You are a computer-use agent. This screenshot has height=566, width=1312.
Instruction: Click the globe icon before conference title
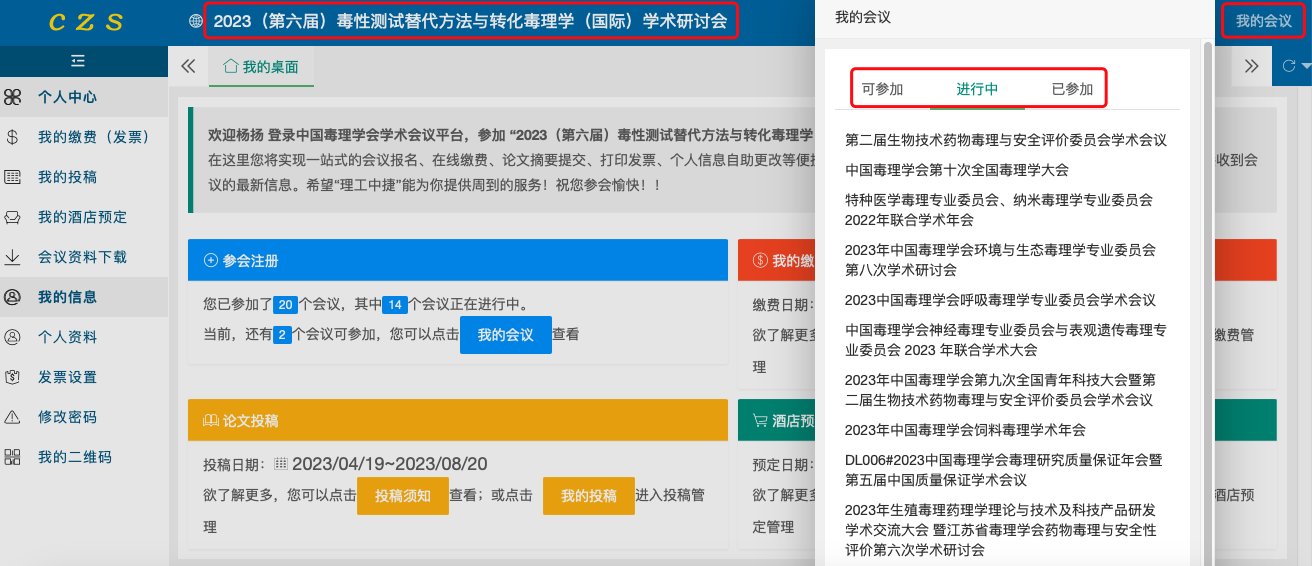point(195,21)
